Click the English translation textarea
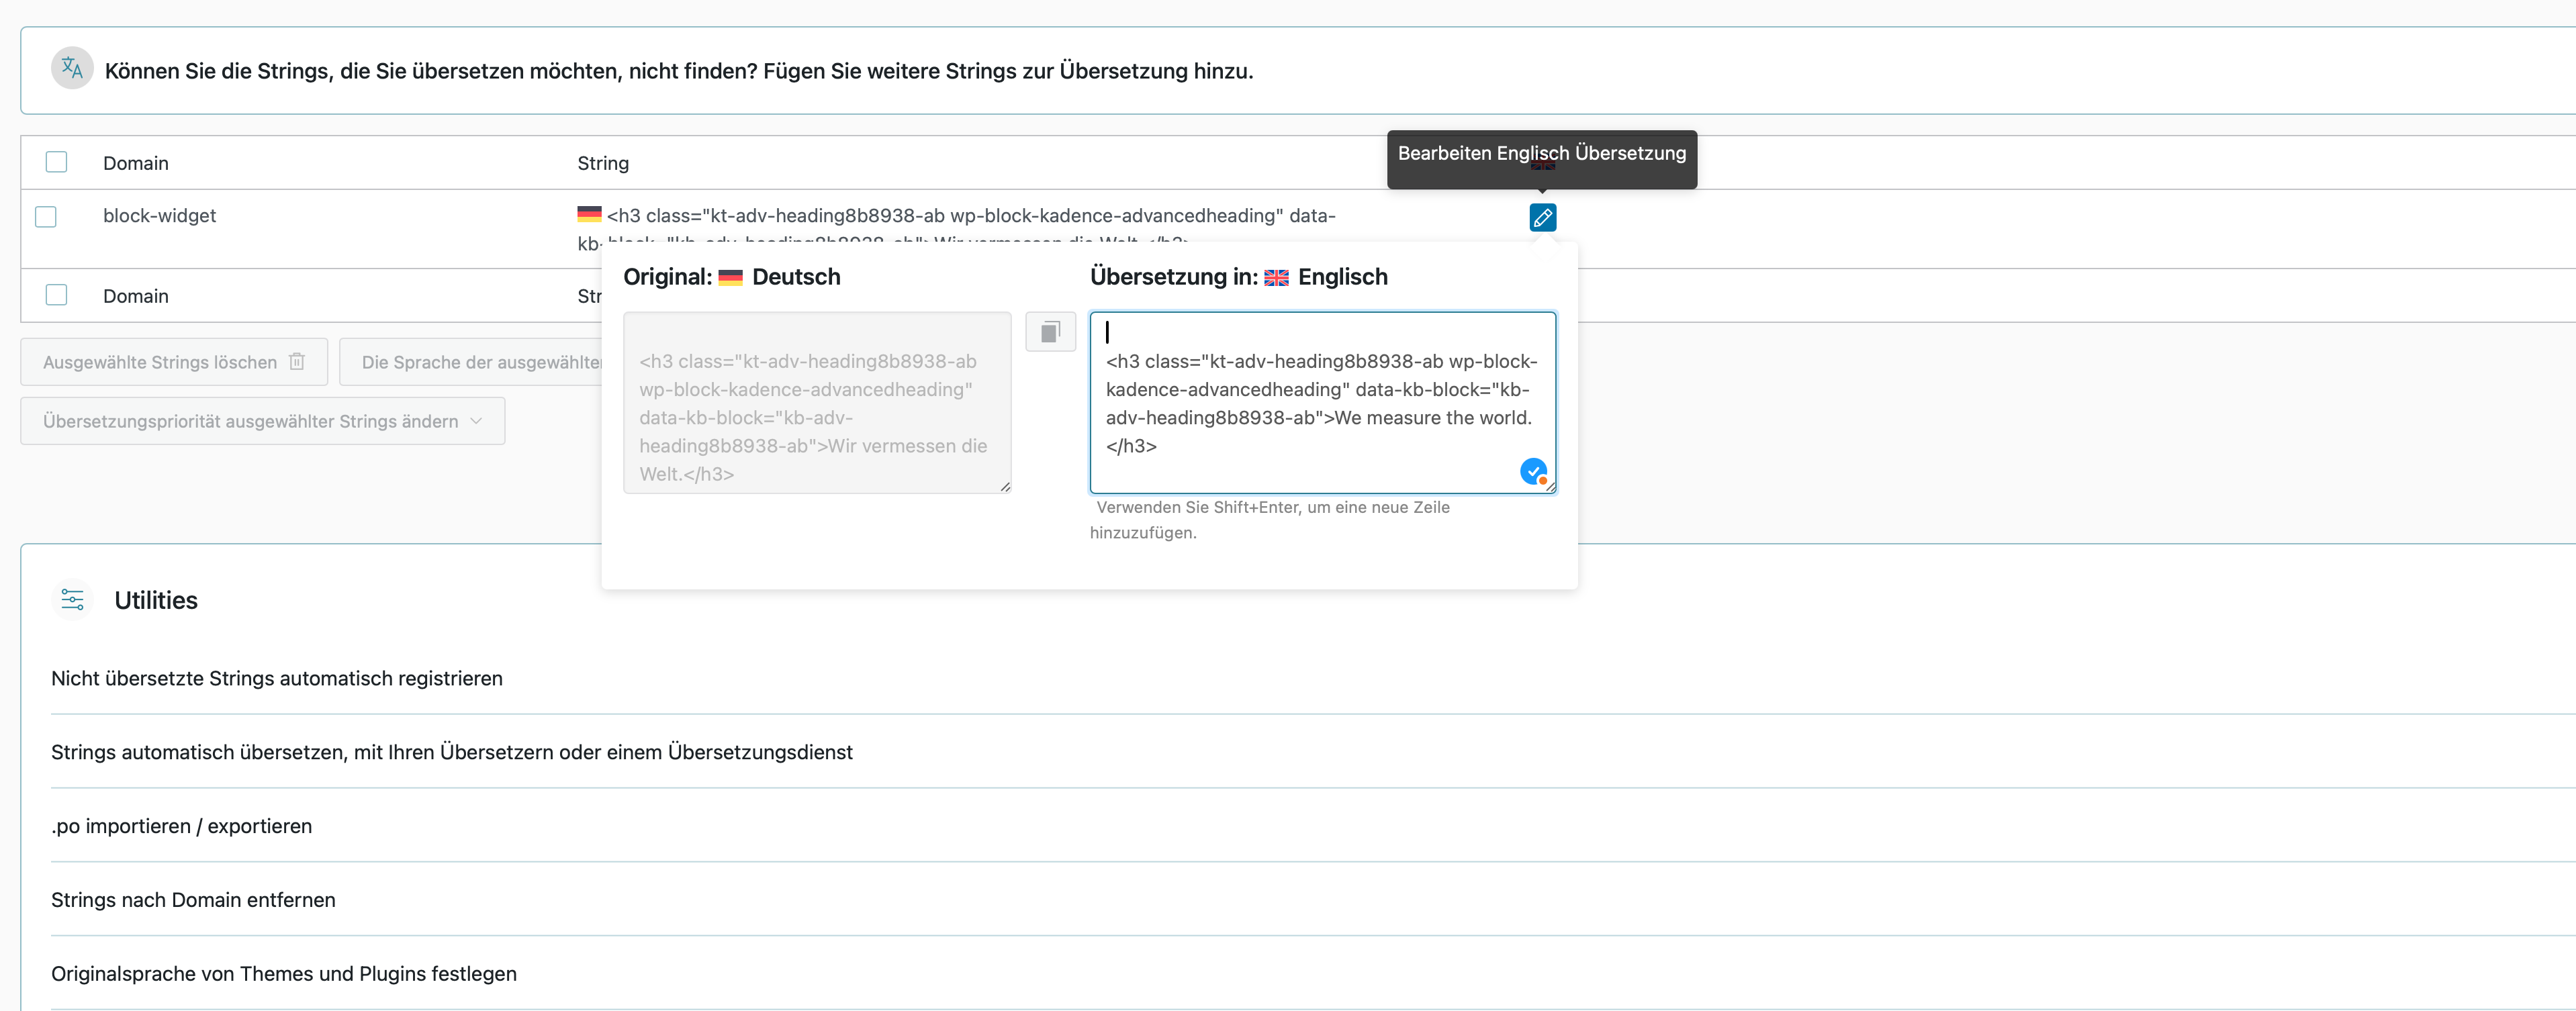The image size is (2576, 1011). (1322, 402)
